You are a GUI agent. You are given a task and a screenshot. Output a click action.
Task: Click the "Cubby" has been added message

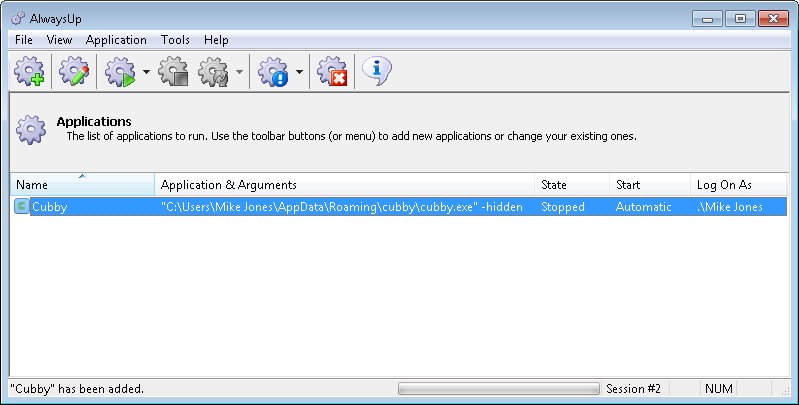(x=77, y=389)
